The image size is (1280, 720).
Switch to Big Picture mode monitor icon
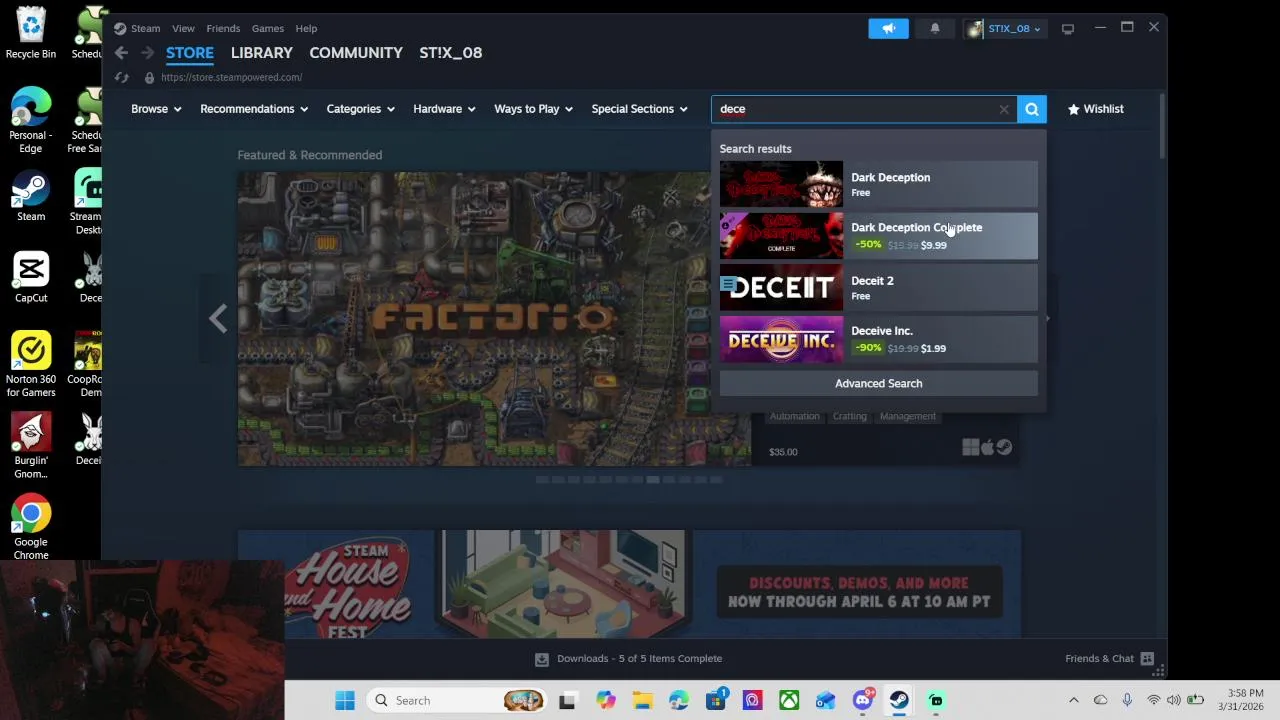pyautogui.click(x=1068, y=28)
